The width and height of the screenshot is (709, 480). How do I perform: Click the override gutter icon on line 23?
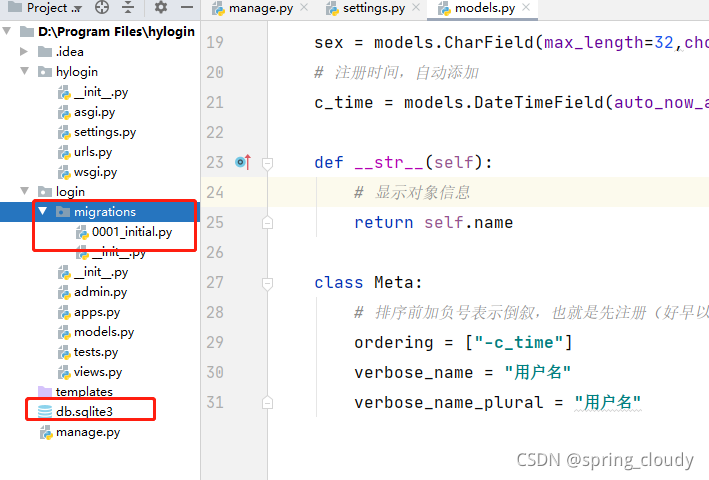pos(243,162)
